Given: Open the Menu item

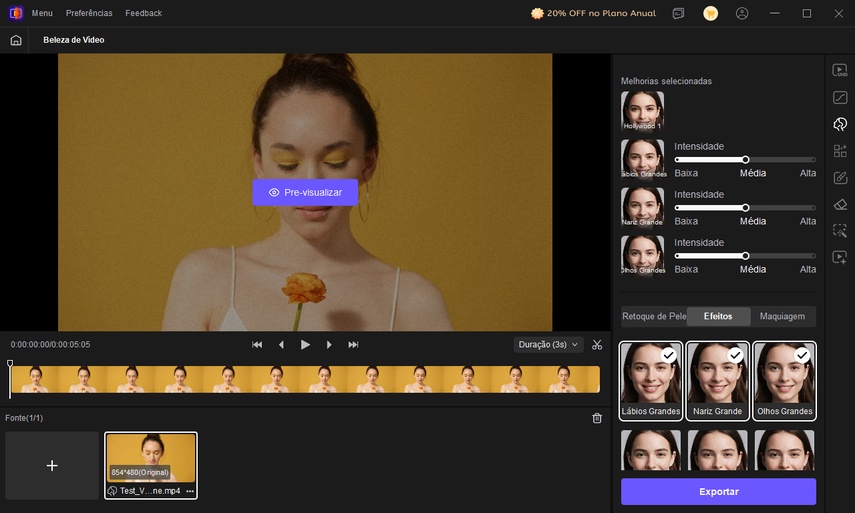Looking at the screenshot, I should click(x=42, y=13).
